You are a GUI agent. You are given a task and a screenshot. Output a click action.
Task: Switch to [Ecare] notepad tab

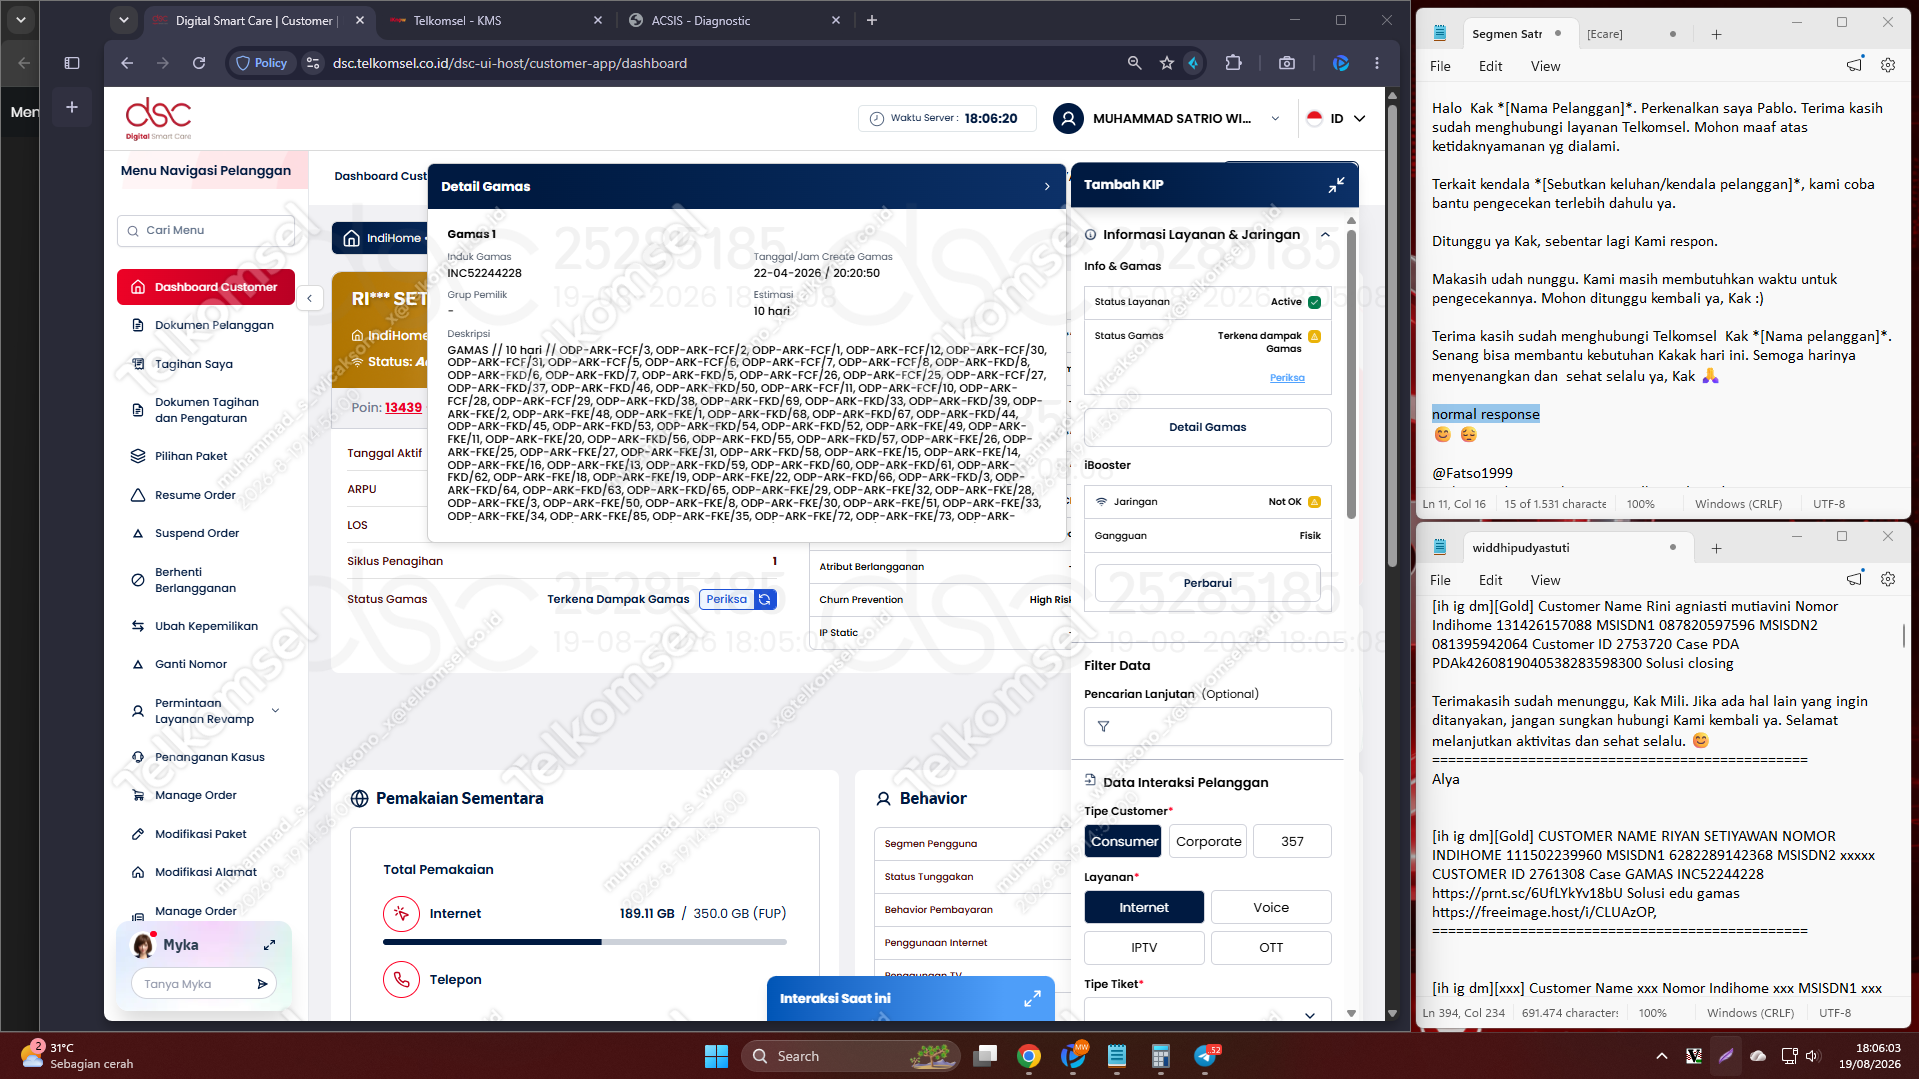pos(1631,34)
